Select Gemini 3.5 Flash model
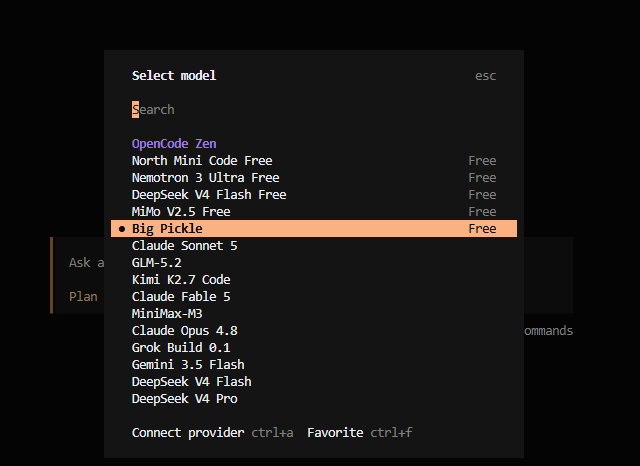Image resolution: width=640 pixels, height=466 pixels. pyautogui.click(x=313, y=365)
